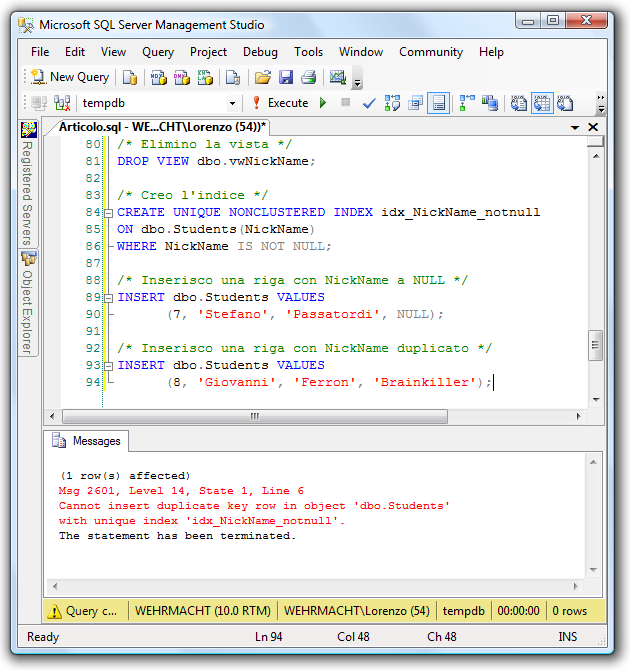This screenshot has height=670, width=630.
Task: Select Results to Grid output mode
Action: coord(542,103)
